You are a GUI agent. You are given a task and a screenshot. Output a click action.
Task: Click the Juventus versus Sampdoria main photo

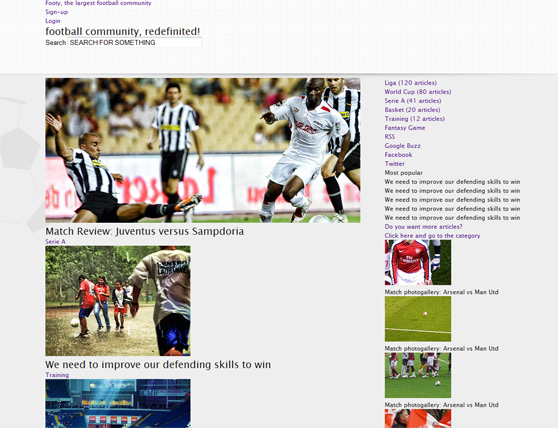coord(203,150)
